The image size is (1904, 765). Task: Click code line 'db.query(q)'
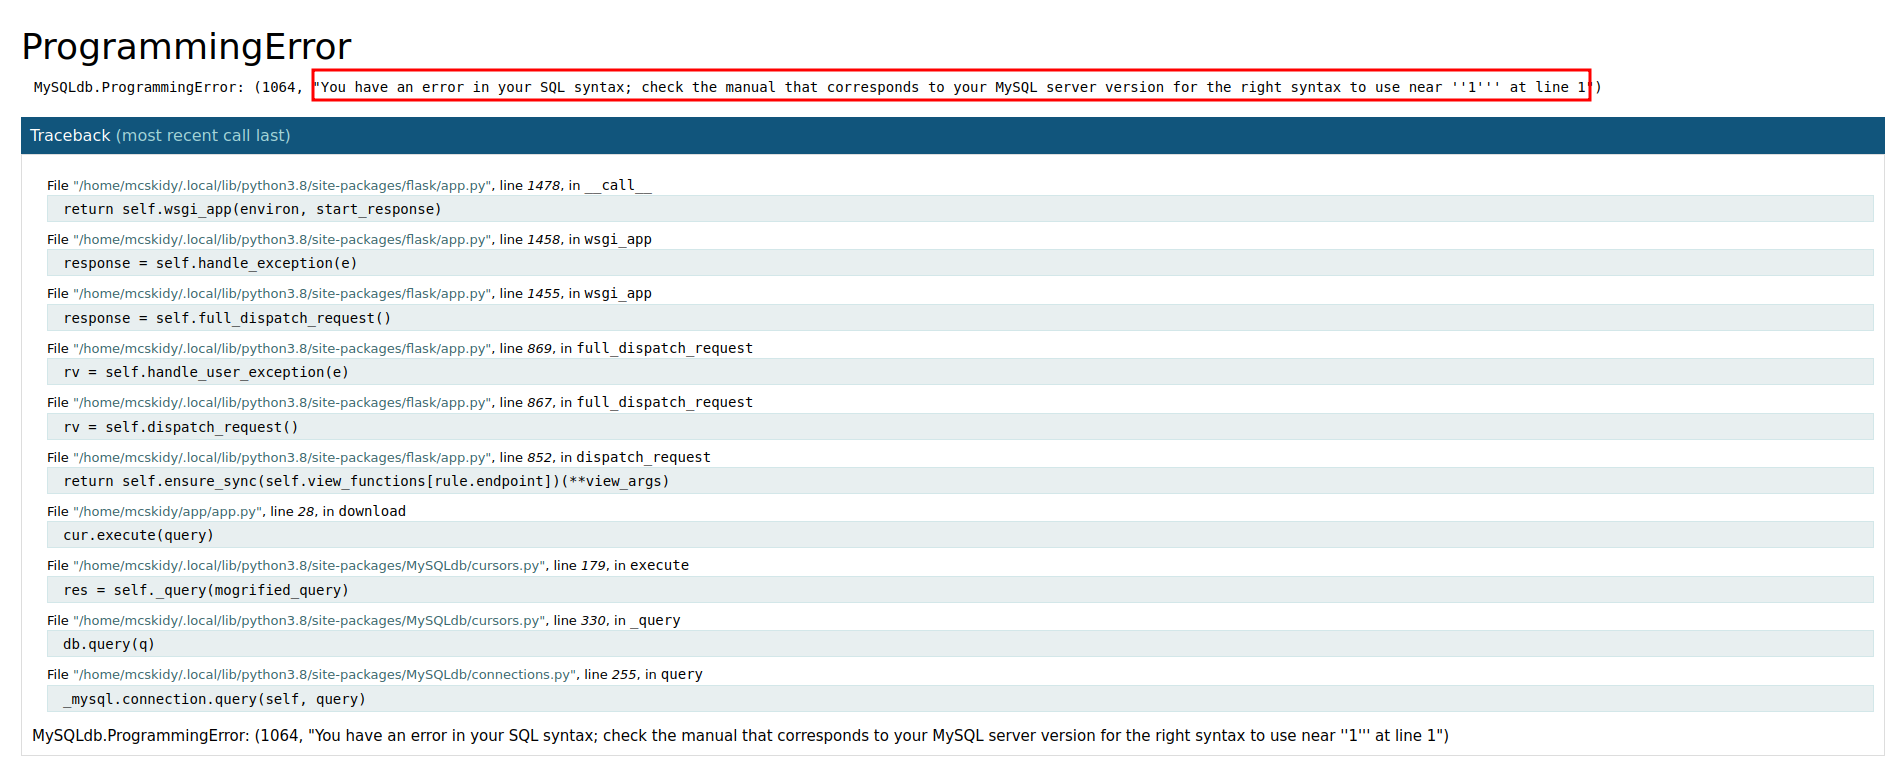tap(960, 644)
